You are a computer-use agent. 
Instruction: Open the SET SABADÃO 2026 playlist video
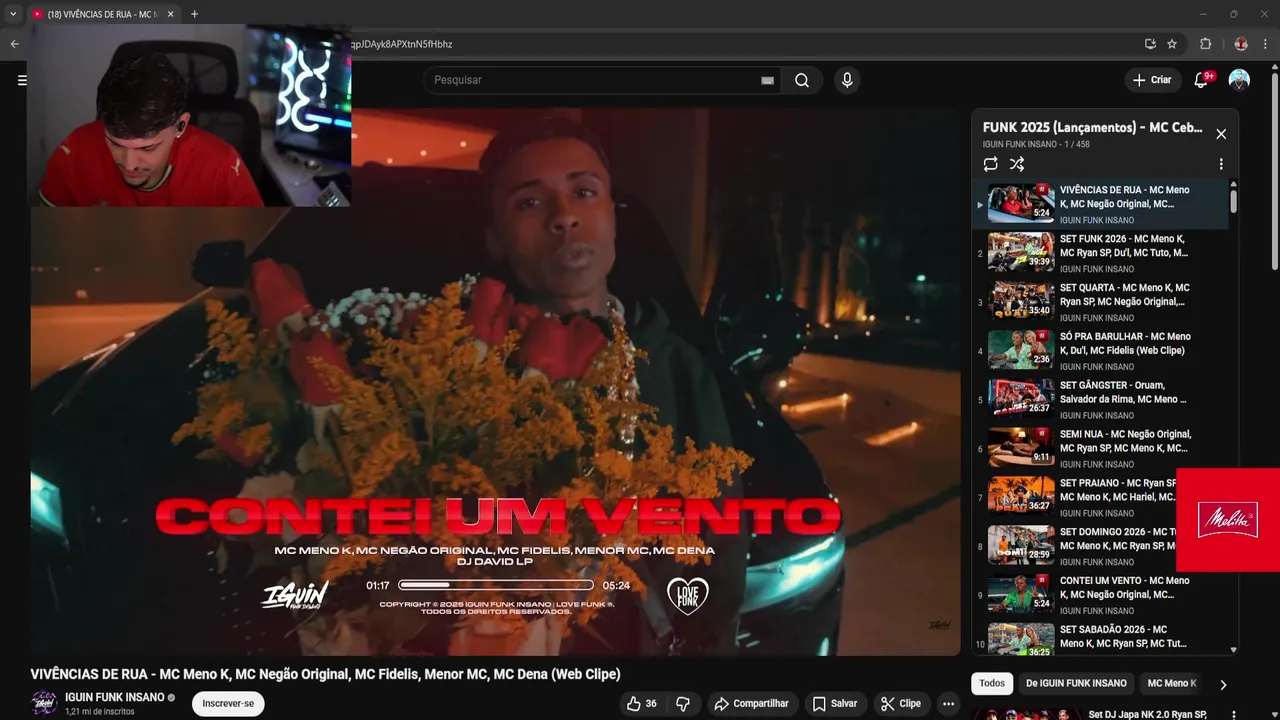[1100, 640]
